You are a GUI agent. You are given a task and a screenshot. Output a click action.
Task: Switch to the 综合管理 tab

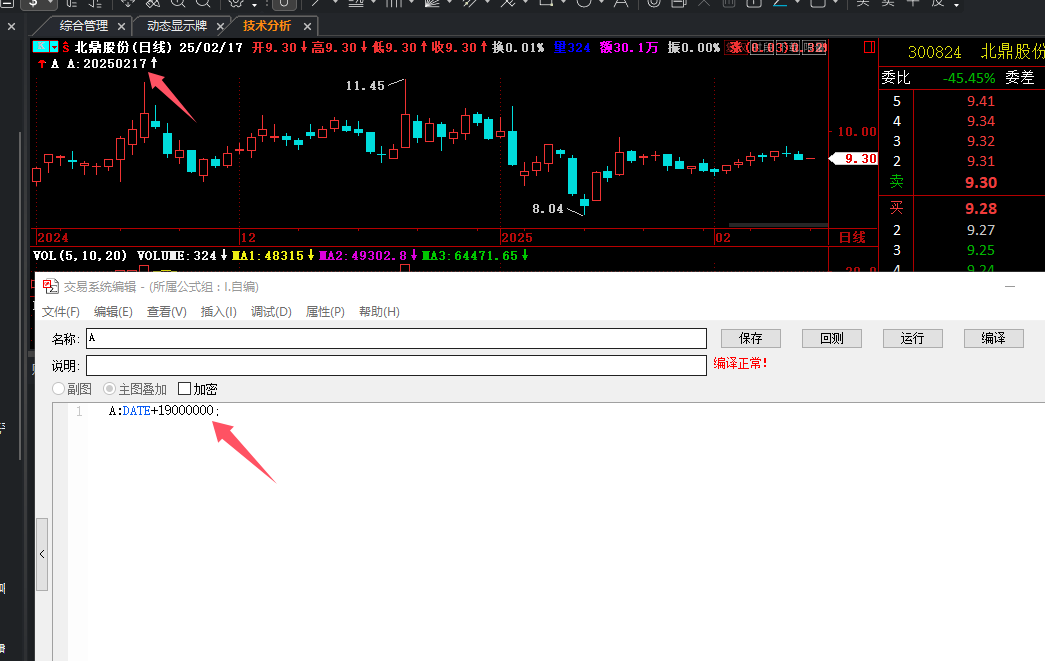point(83,26)
